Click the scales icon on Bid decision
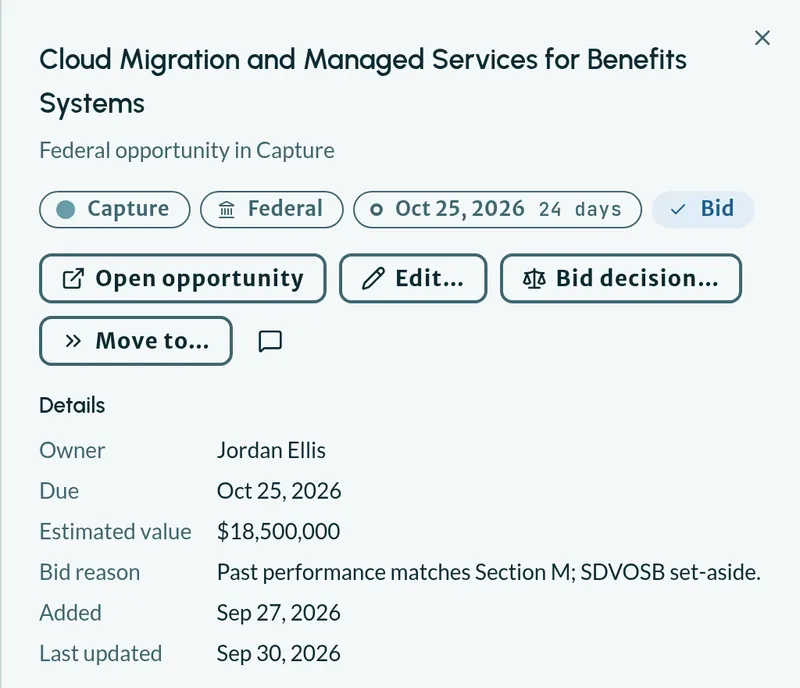This screenshot has height=688, width=800. coord(534,279)
